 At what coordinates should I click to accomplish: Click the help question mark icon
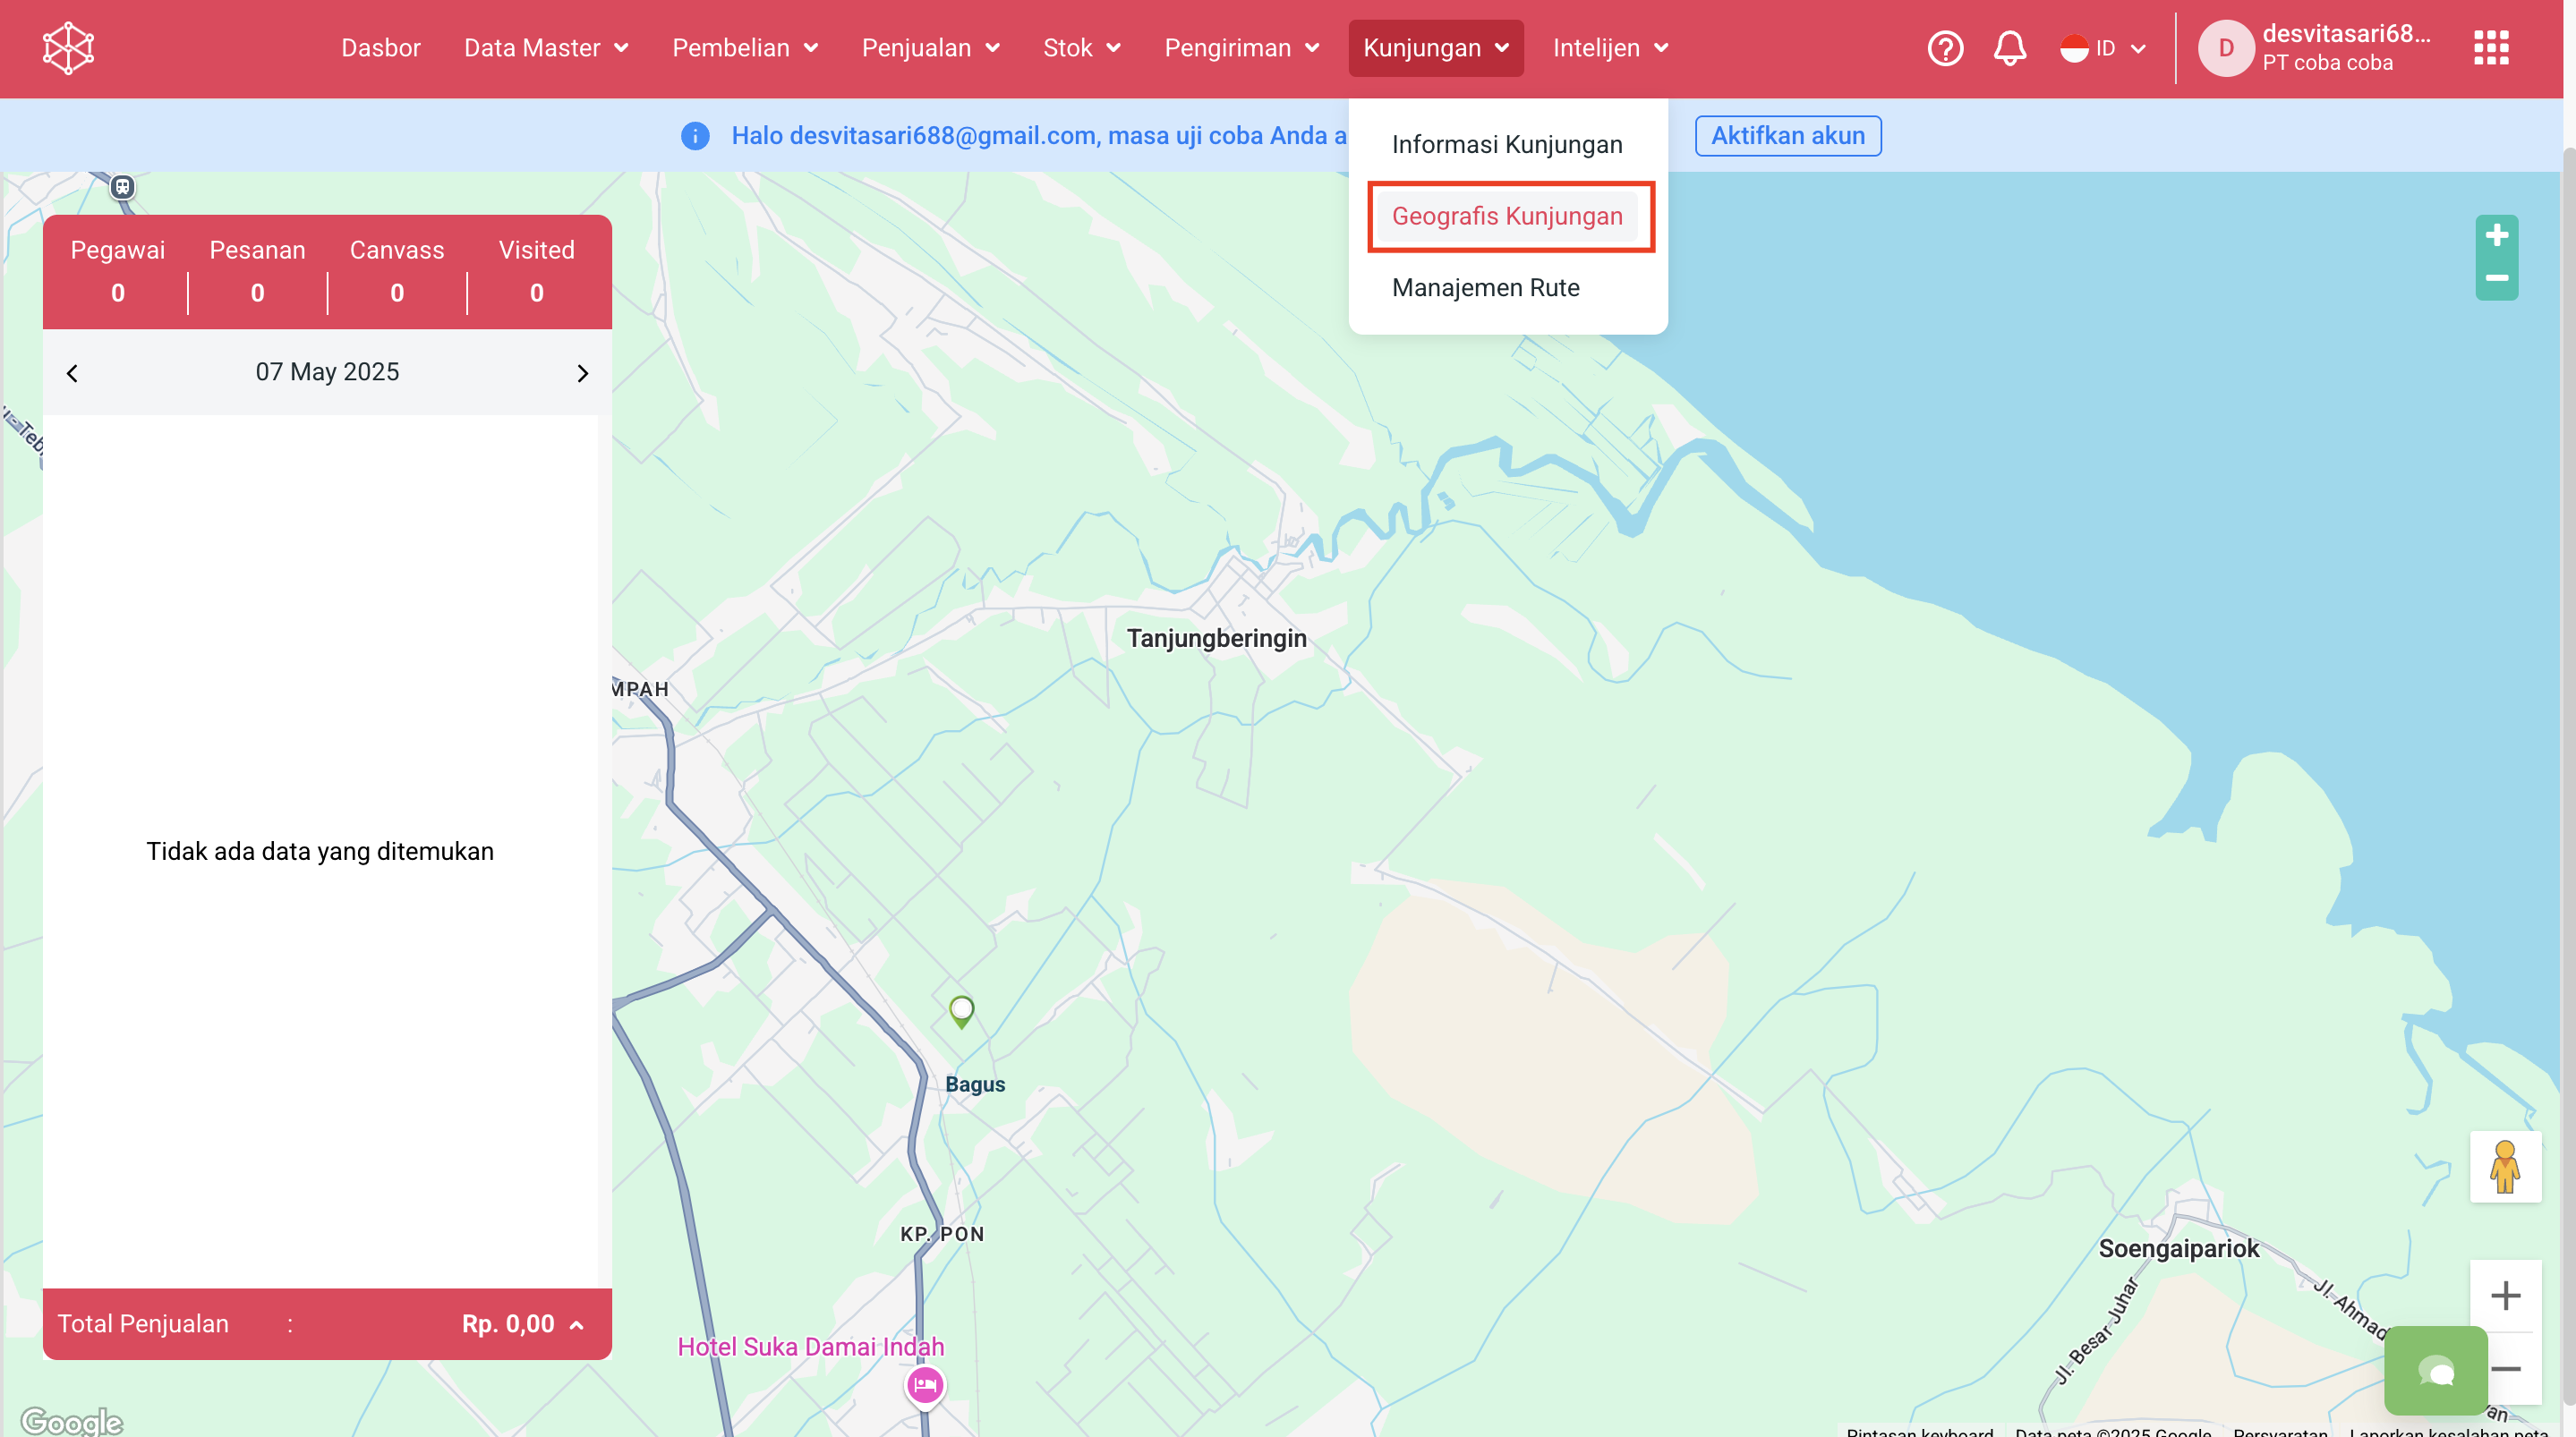coord(1945,48)
